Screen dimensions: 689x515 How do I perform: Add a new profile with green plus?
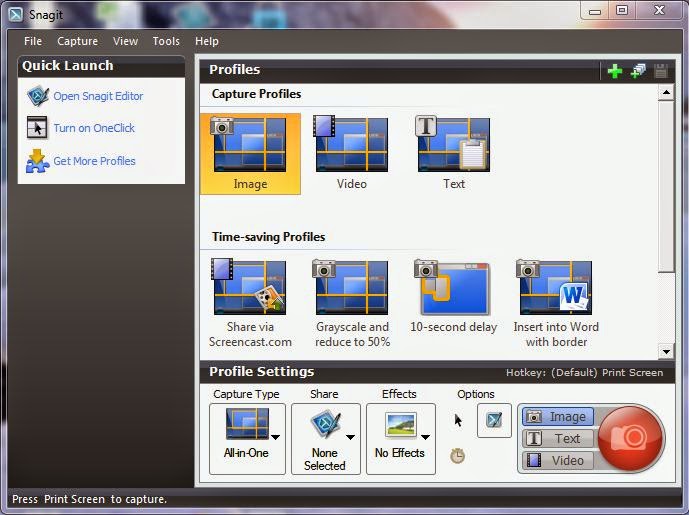tap(615, 71)
